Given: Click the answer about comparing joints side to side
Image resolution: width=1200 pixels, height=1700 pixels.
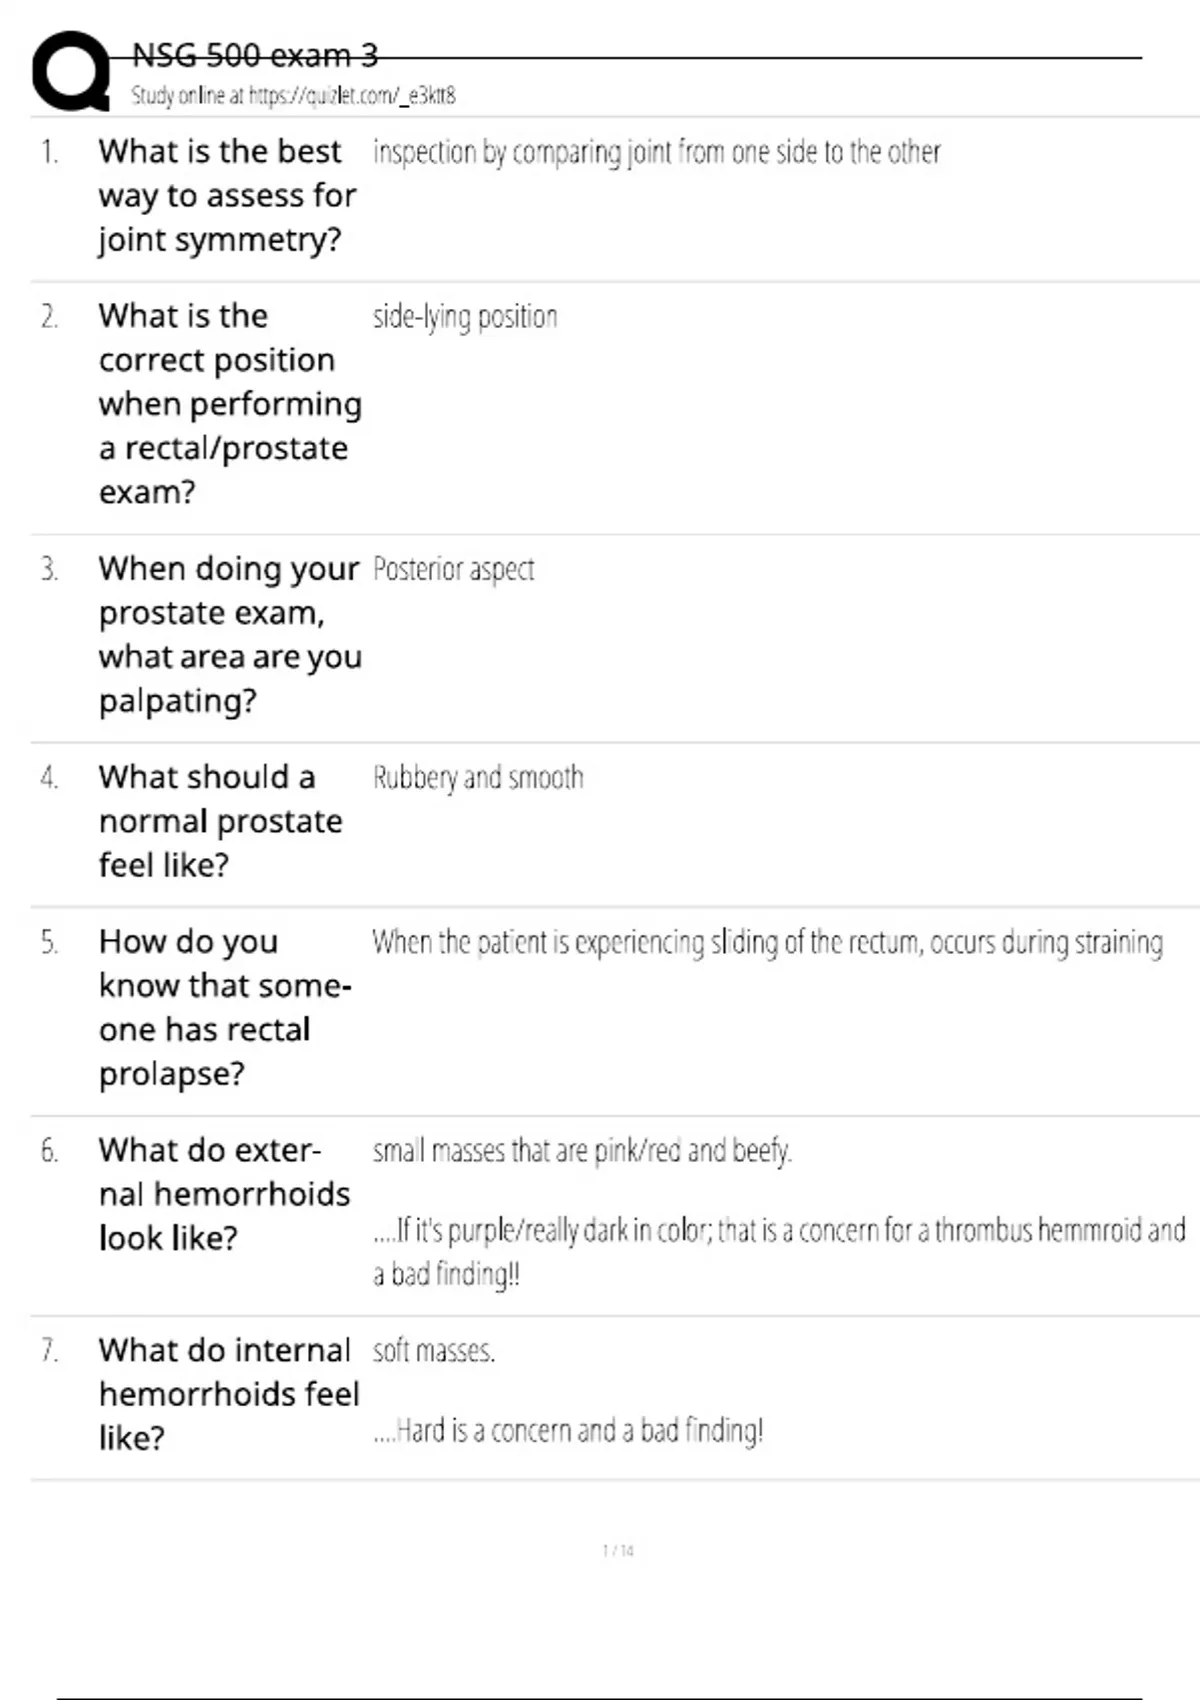Looking at the screenshot, I should tap(656, 152).
